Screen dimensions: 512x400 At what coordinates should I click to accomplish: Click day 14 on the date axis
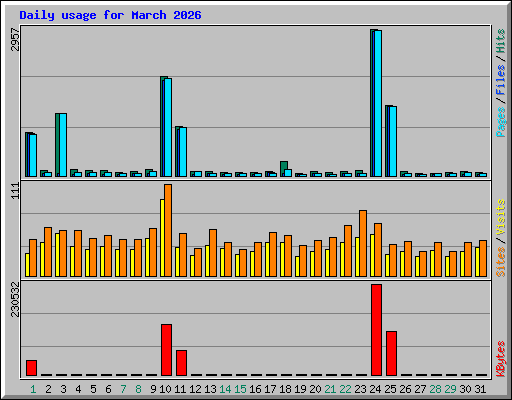coord(225,389)
